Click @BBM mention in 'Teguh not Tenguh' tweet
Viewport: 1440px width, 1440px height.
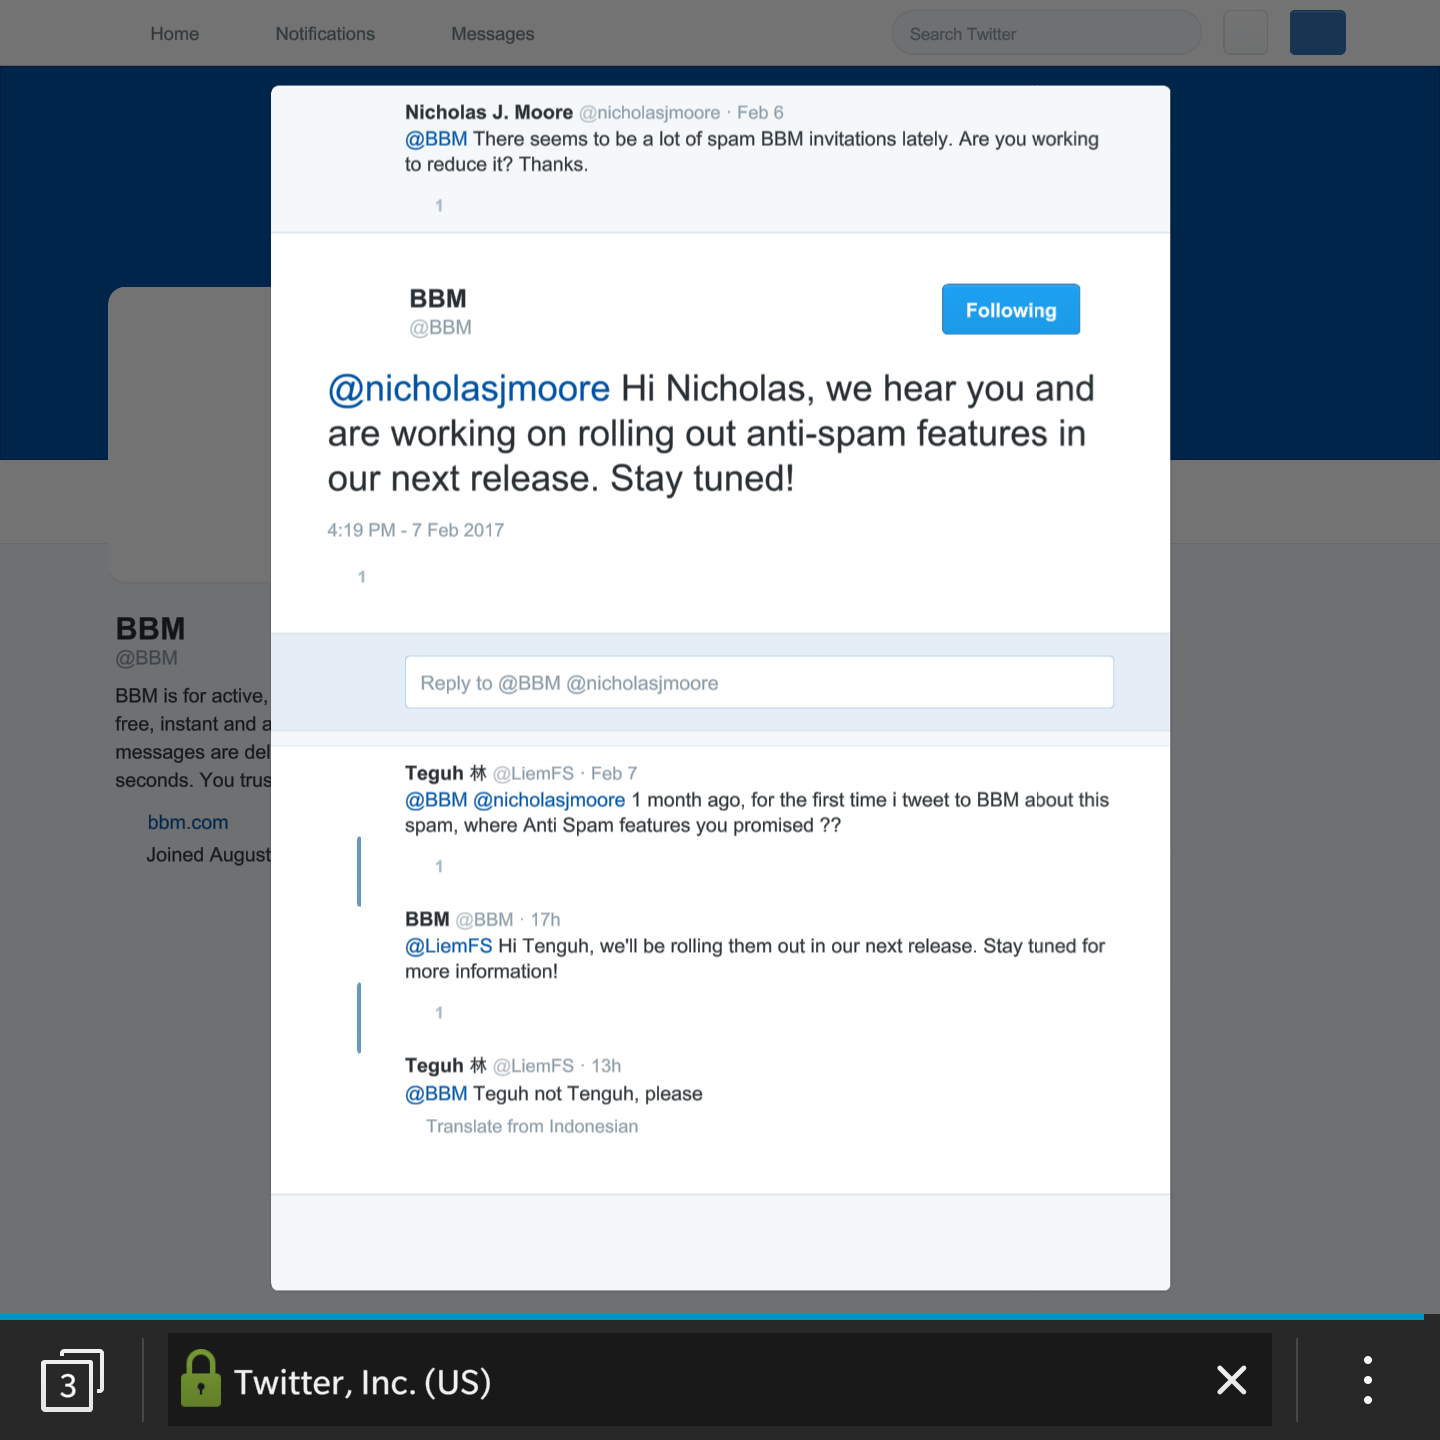[x=436, y=1094]
